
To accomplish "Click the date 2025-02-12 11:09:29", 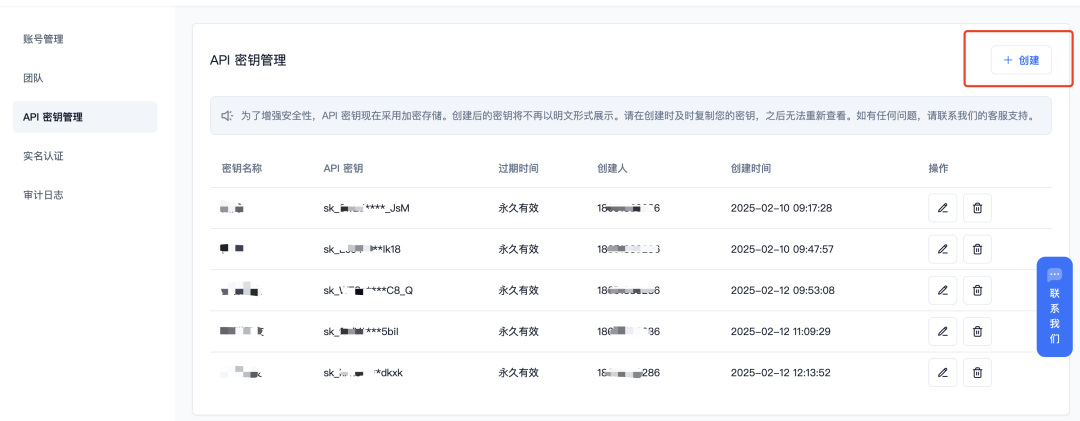I will click(781, 331).
